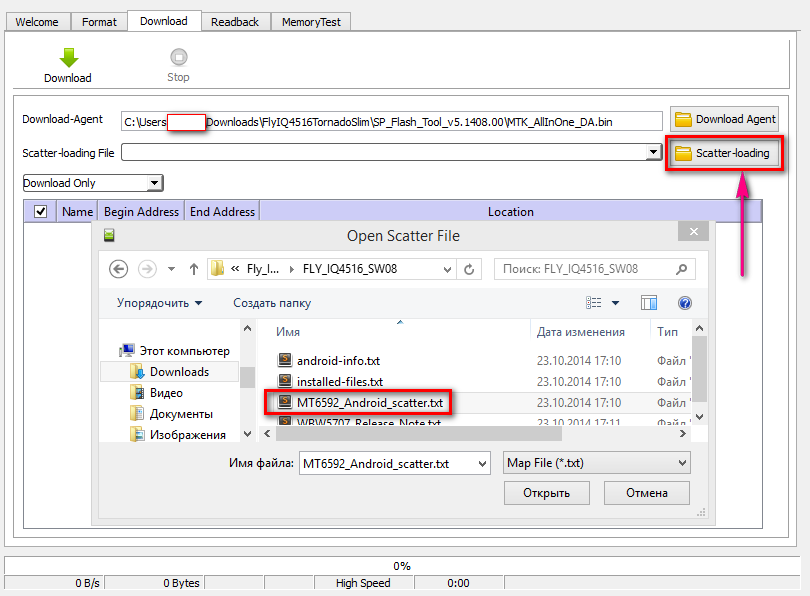
Task: Refresh the folder view in dialog
Action: coord(470,269)
